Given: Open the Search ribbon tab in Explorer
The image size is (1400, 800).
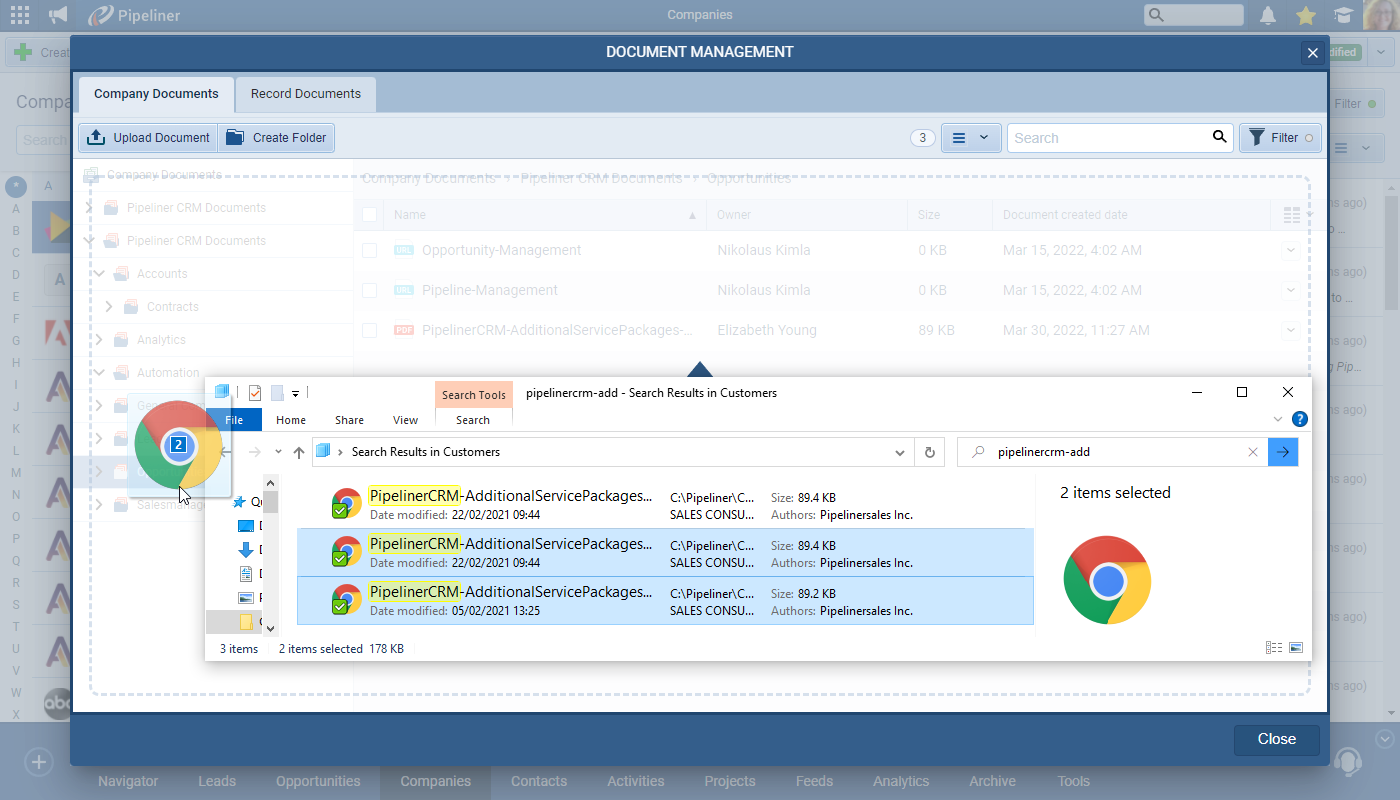Looking at the screenshot, I should (x=473, y=420).
